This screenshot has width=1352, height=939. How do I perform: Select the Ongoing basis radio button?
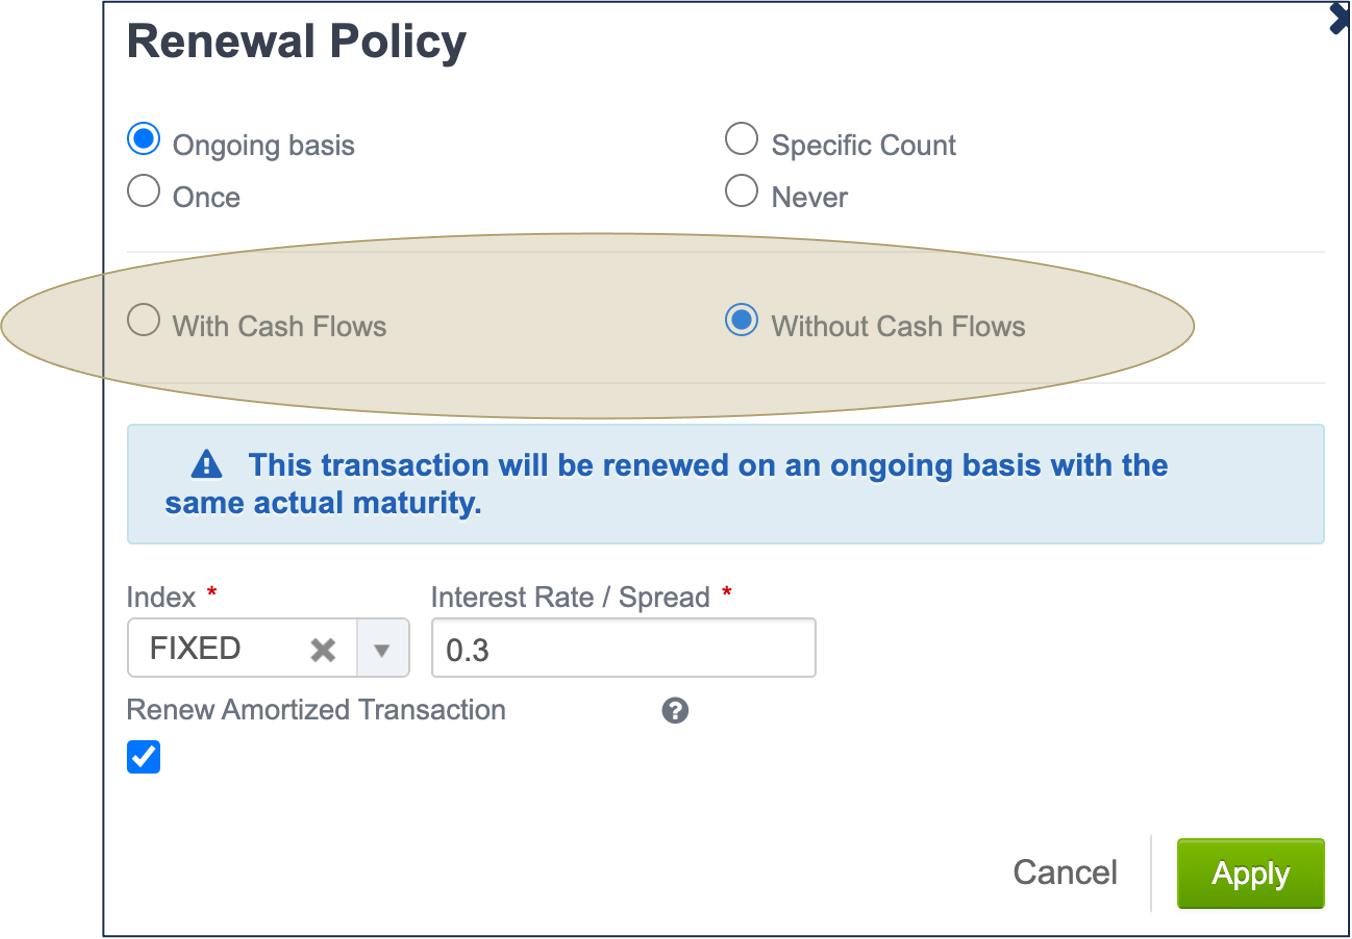tap(143, 139)
